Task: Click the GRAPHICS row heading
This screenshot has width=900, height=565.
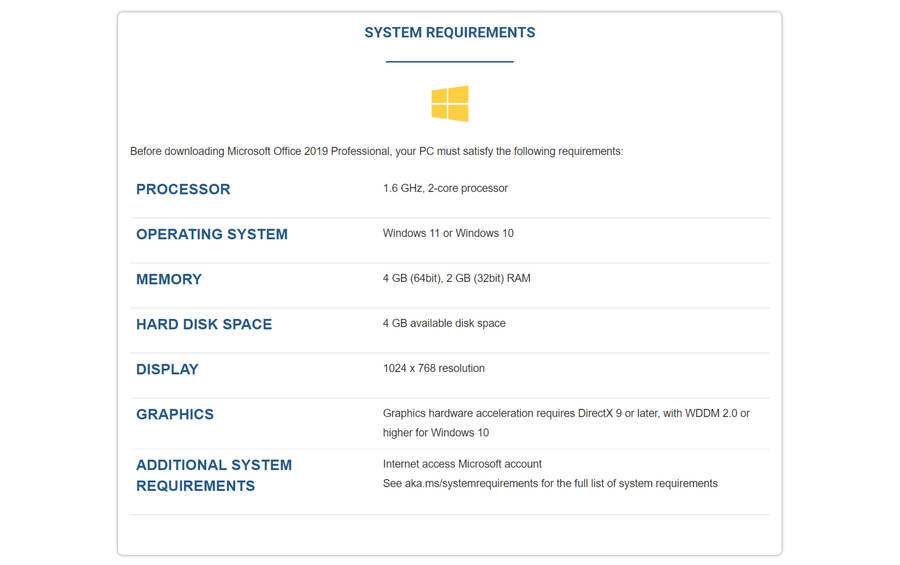Action: tap(174, 414)
